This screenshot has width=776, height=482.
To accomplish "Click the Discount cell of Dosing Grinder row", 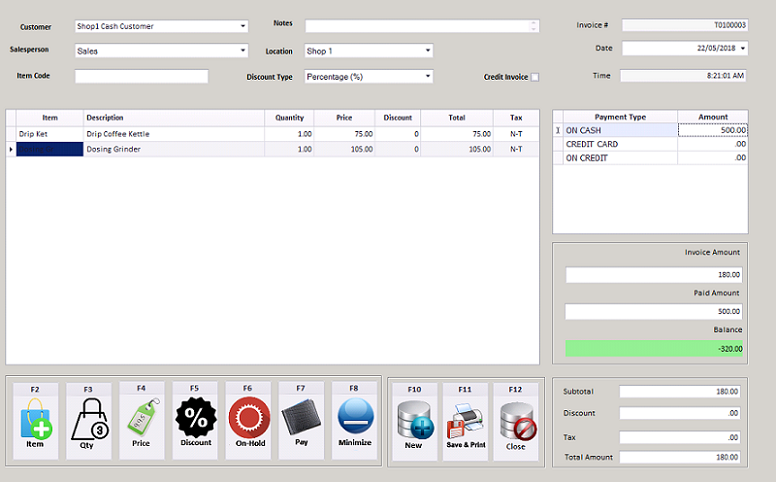I will (397, 149).
